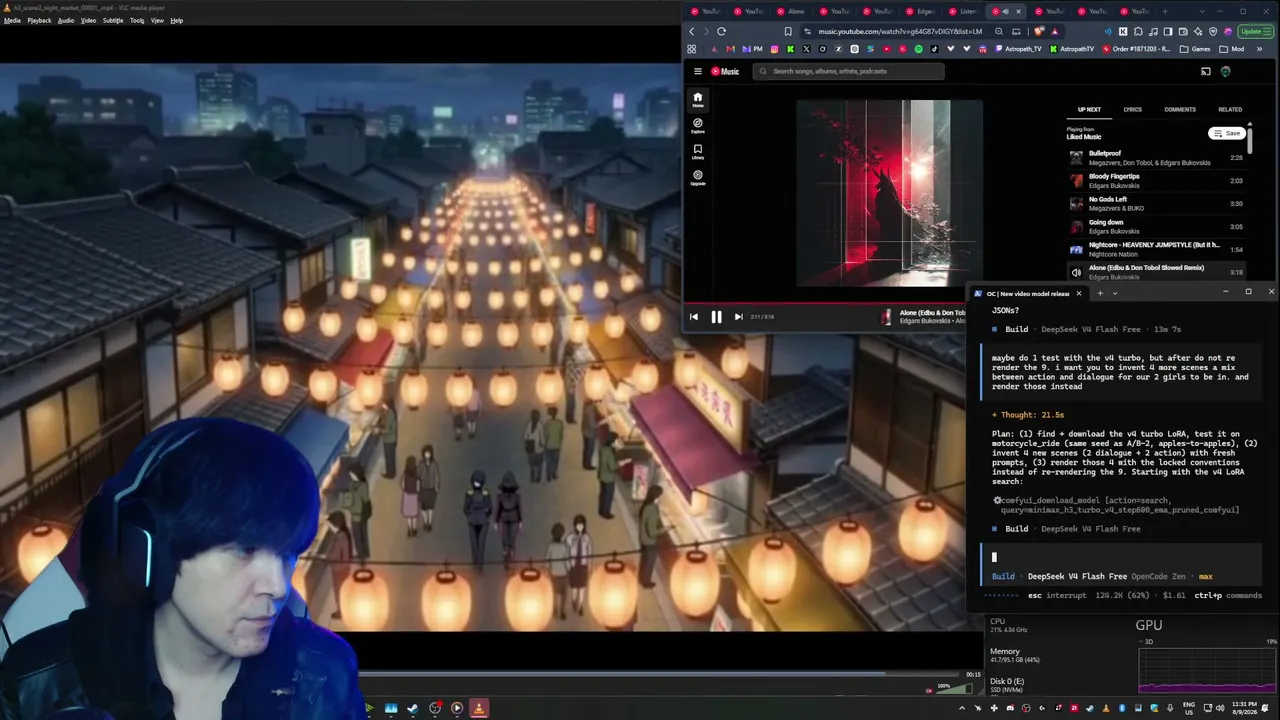Open Steam from the Windows taskbar
This screenshot has width=1280, height=720.
(x=413, y=708)
